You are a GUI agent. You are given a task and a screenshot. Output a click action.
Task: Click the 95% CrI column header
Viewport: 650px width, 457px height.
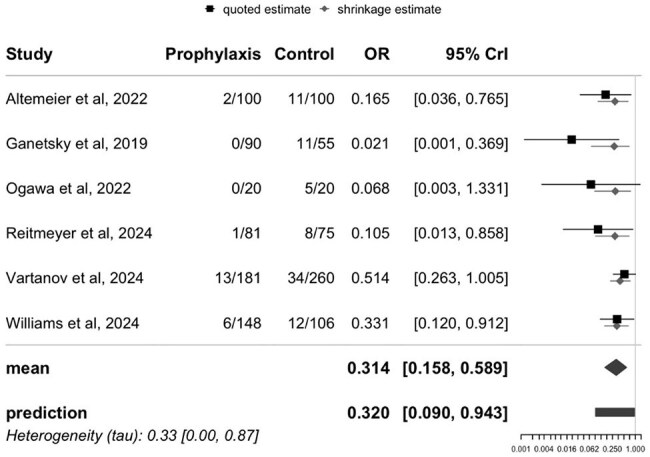tap(477, 54)
